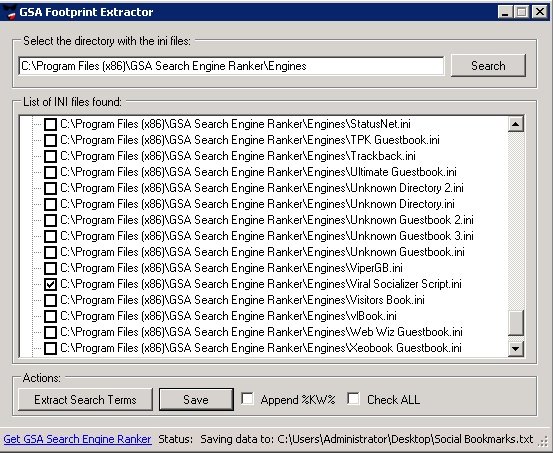Minimize the GSA Footprint Extractor window
Viewport: 553px width, 453px height.
(x=505, y=12)
